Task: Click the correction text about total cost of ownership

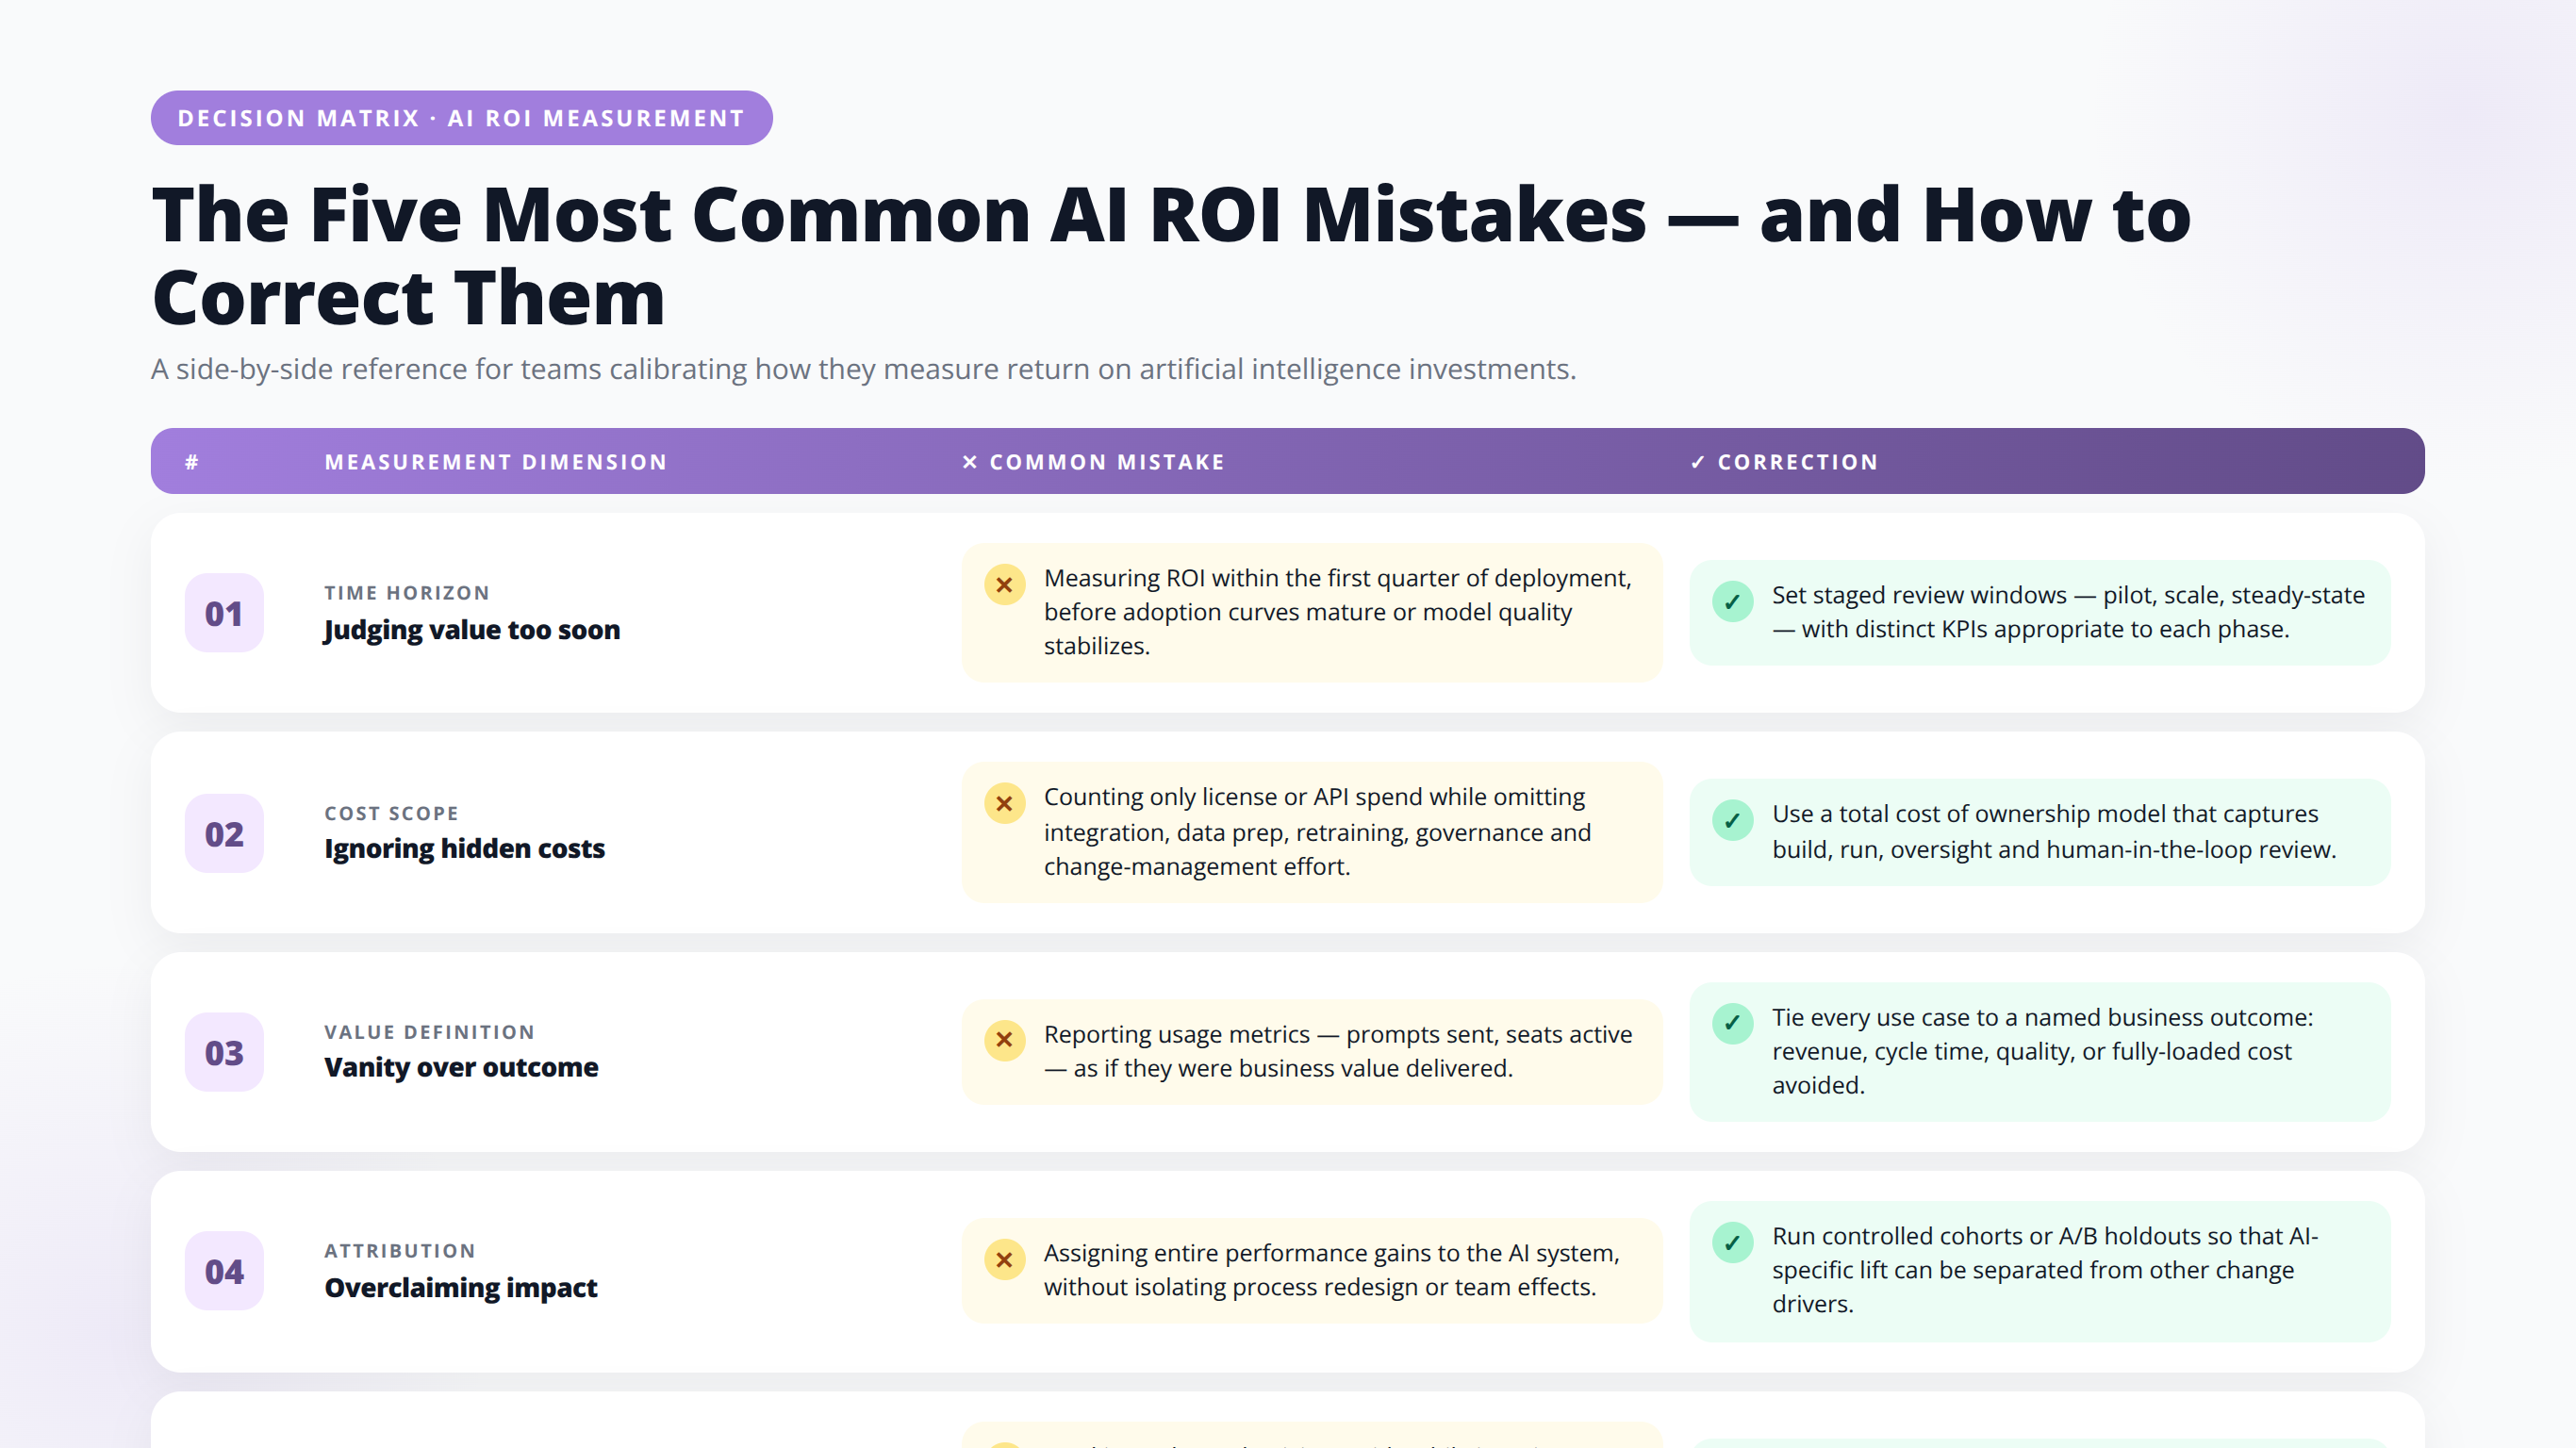Action: click(2054, 832)
